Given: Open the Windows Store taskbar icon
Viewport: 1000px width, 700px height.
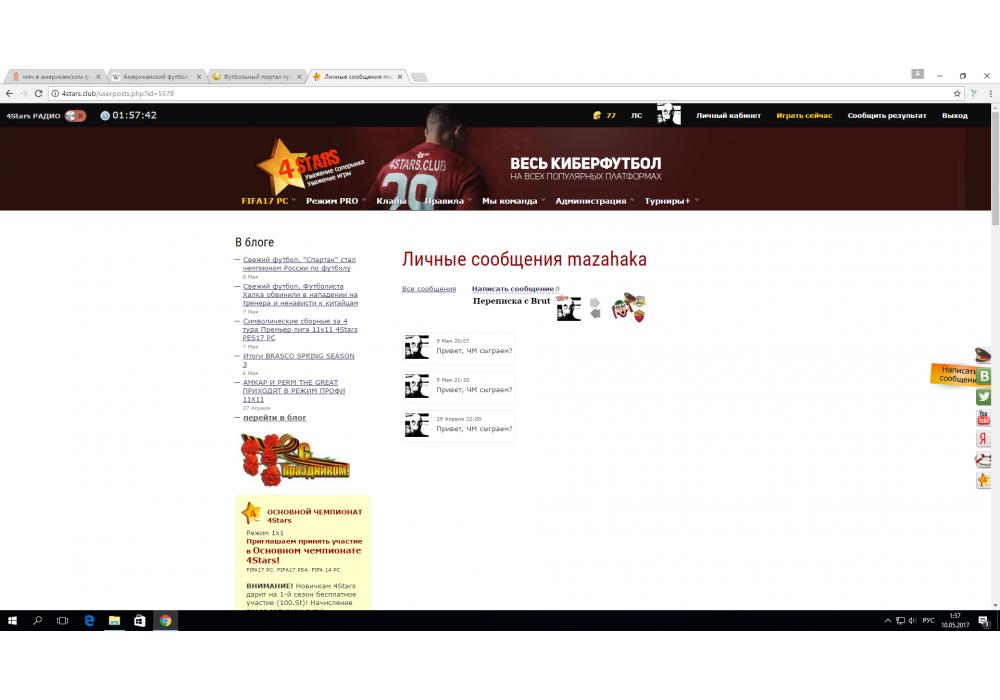Looking at the screenshot, I should (140, 620).
